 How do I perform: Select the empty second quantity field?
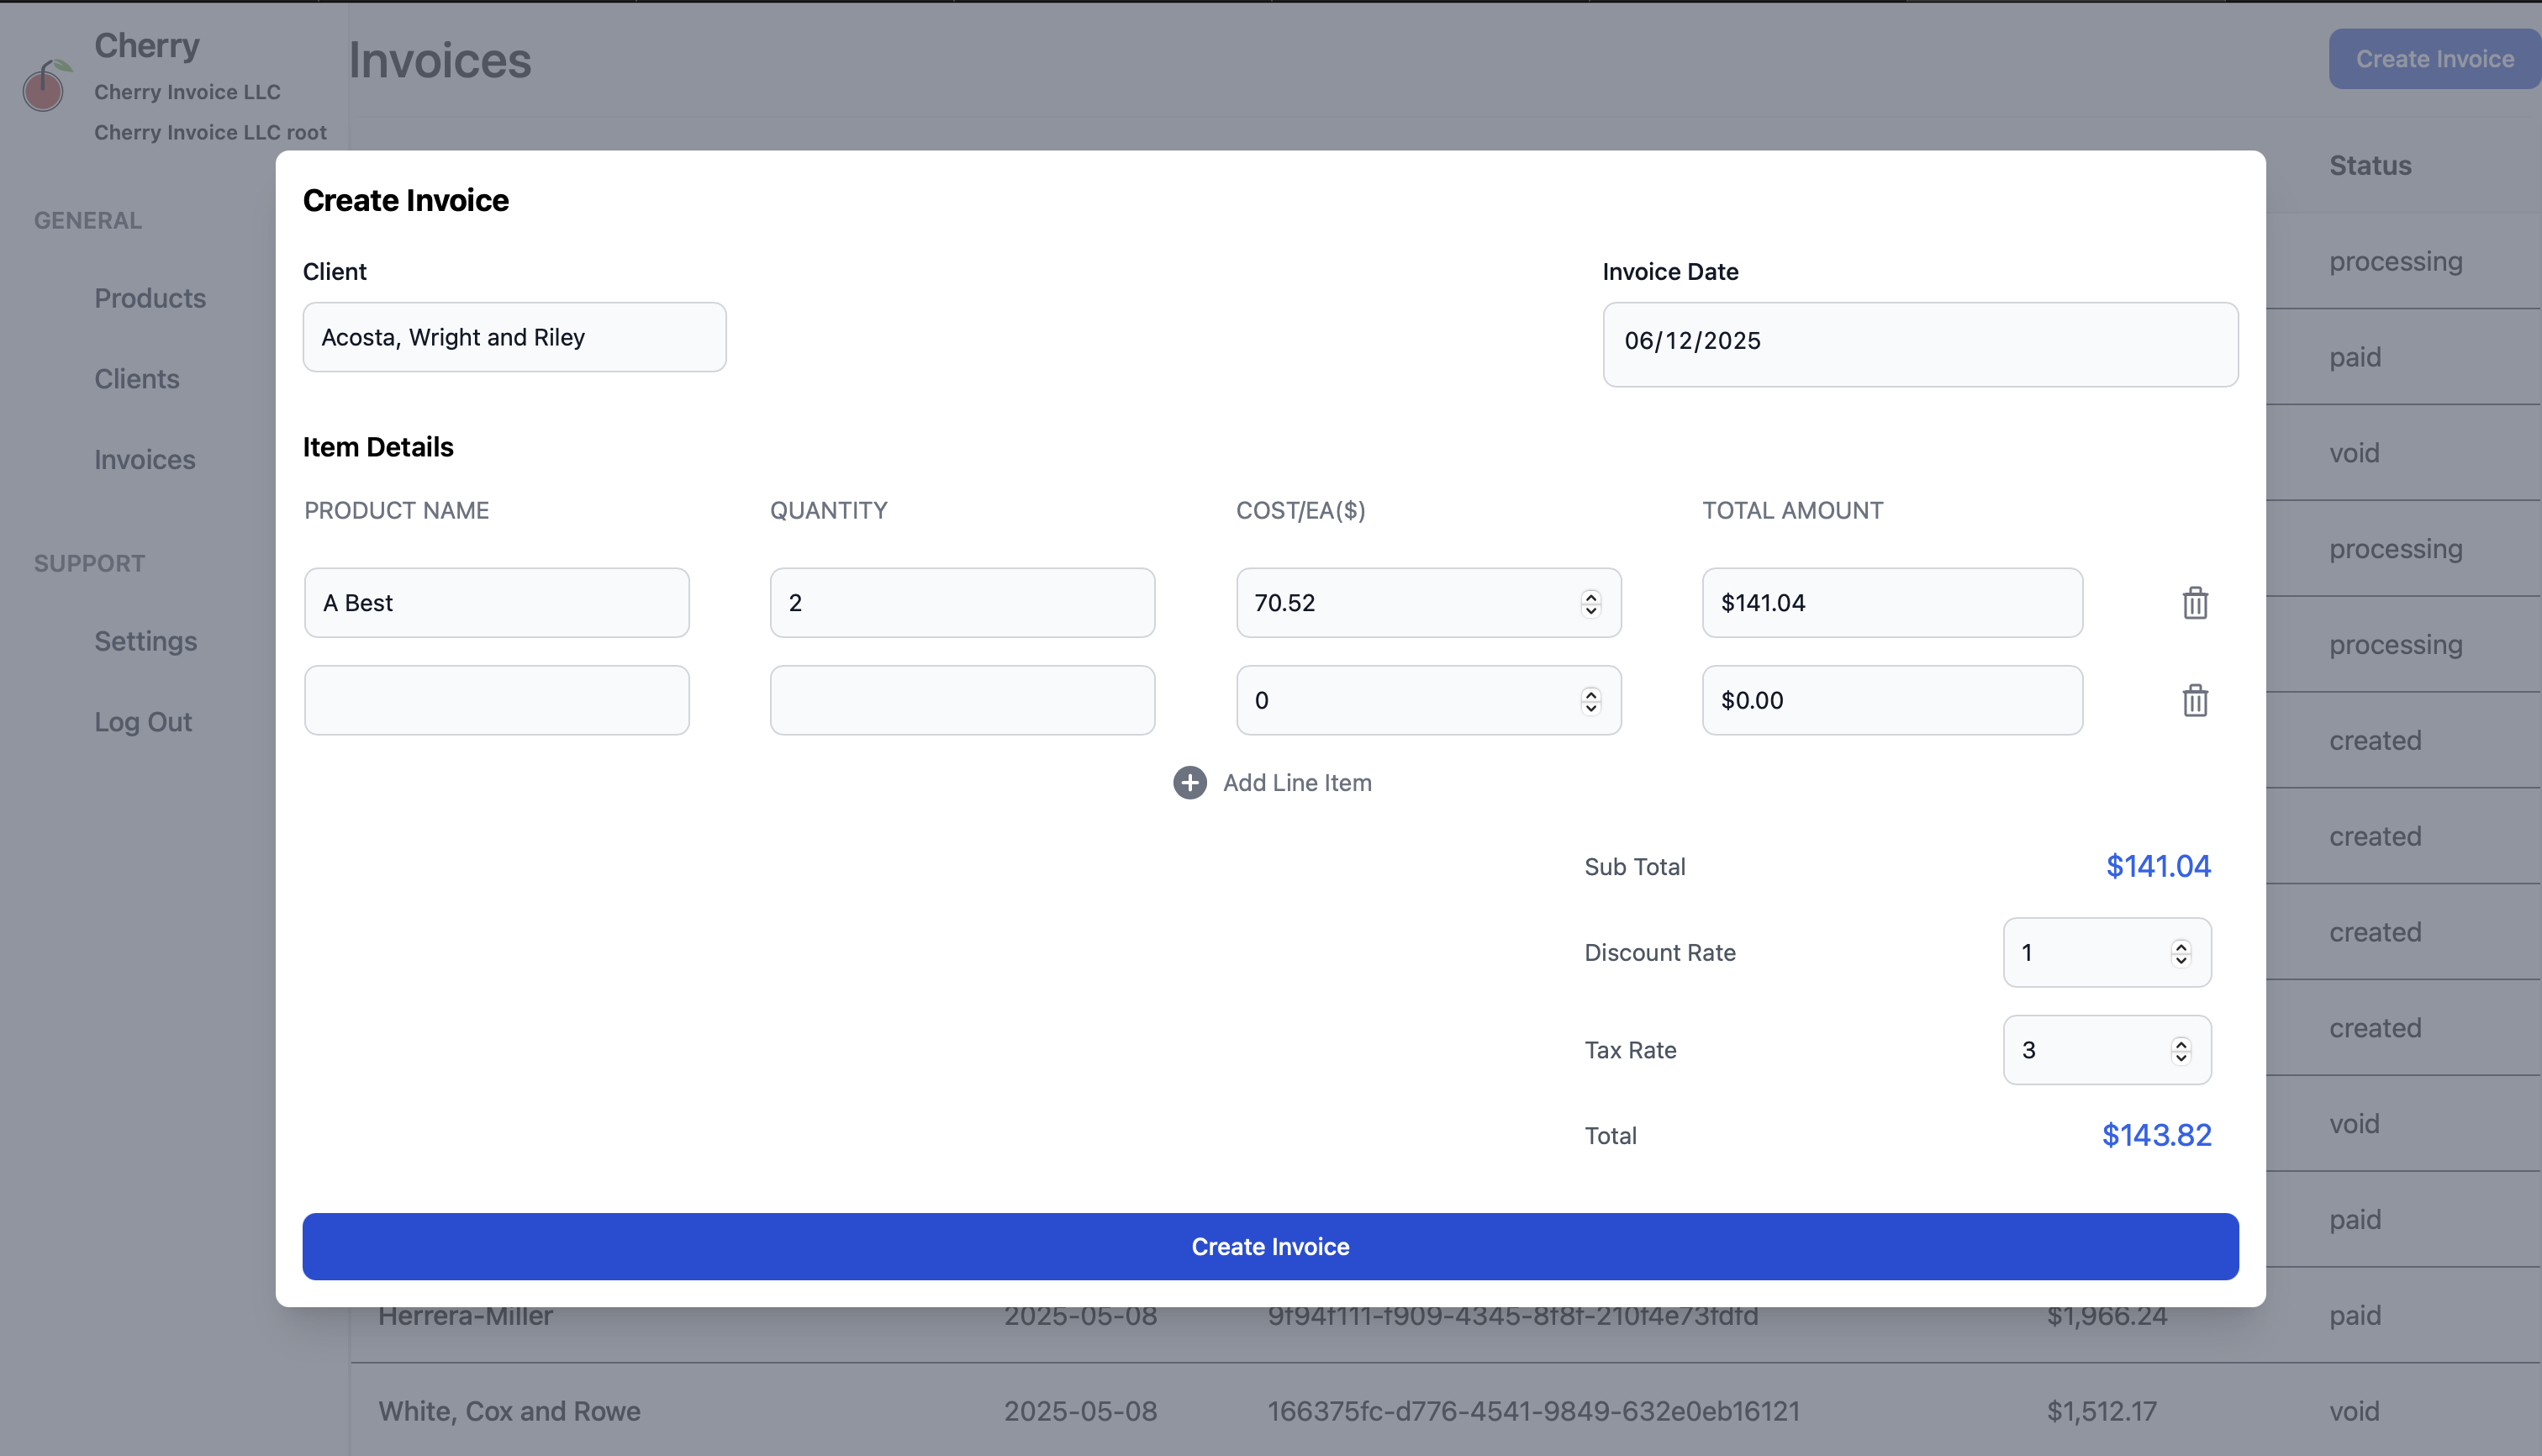tap(962, 700)
